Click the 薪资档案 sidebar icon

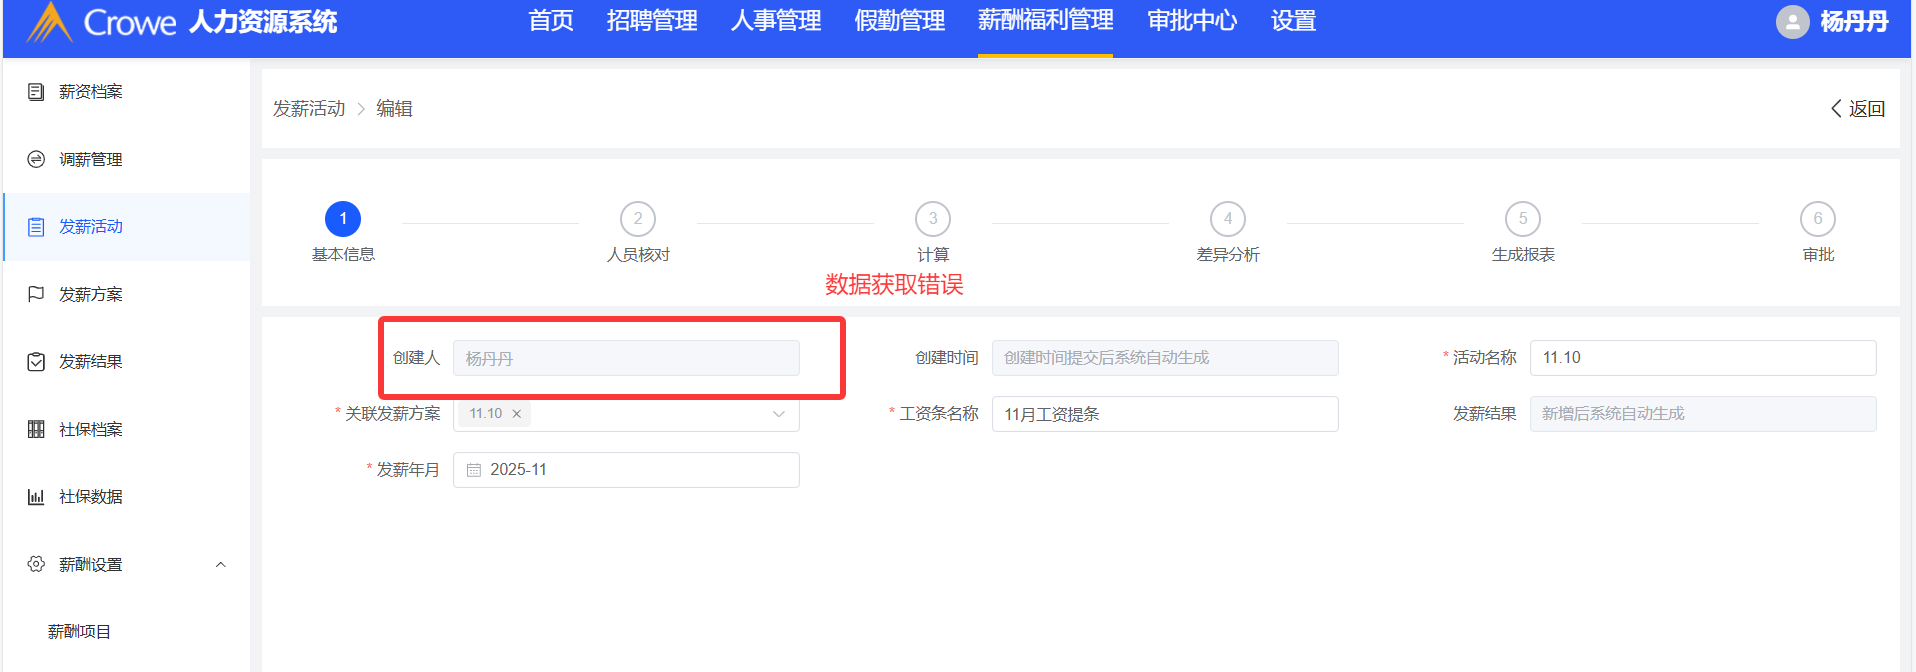pos(36,92)
